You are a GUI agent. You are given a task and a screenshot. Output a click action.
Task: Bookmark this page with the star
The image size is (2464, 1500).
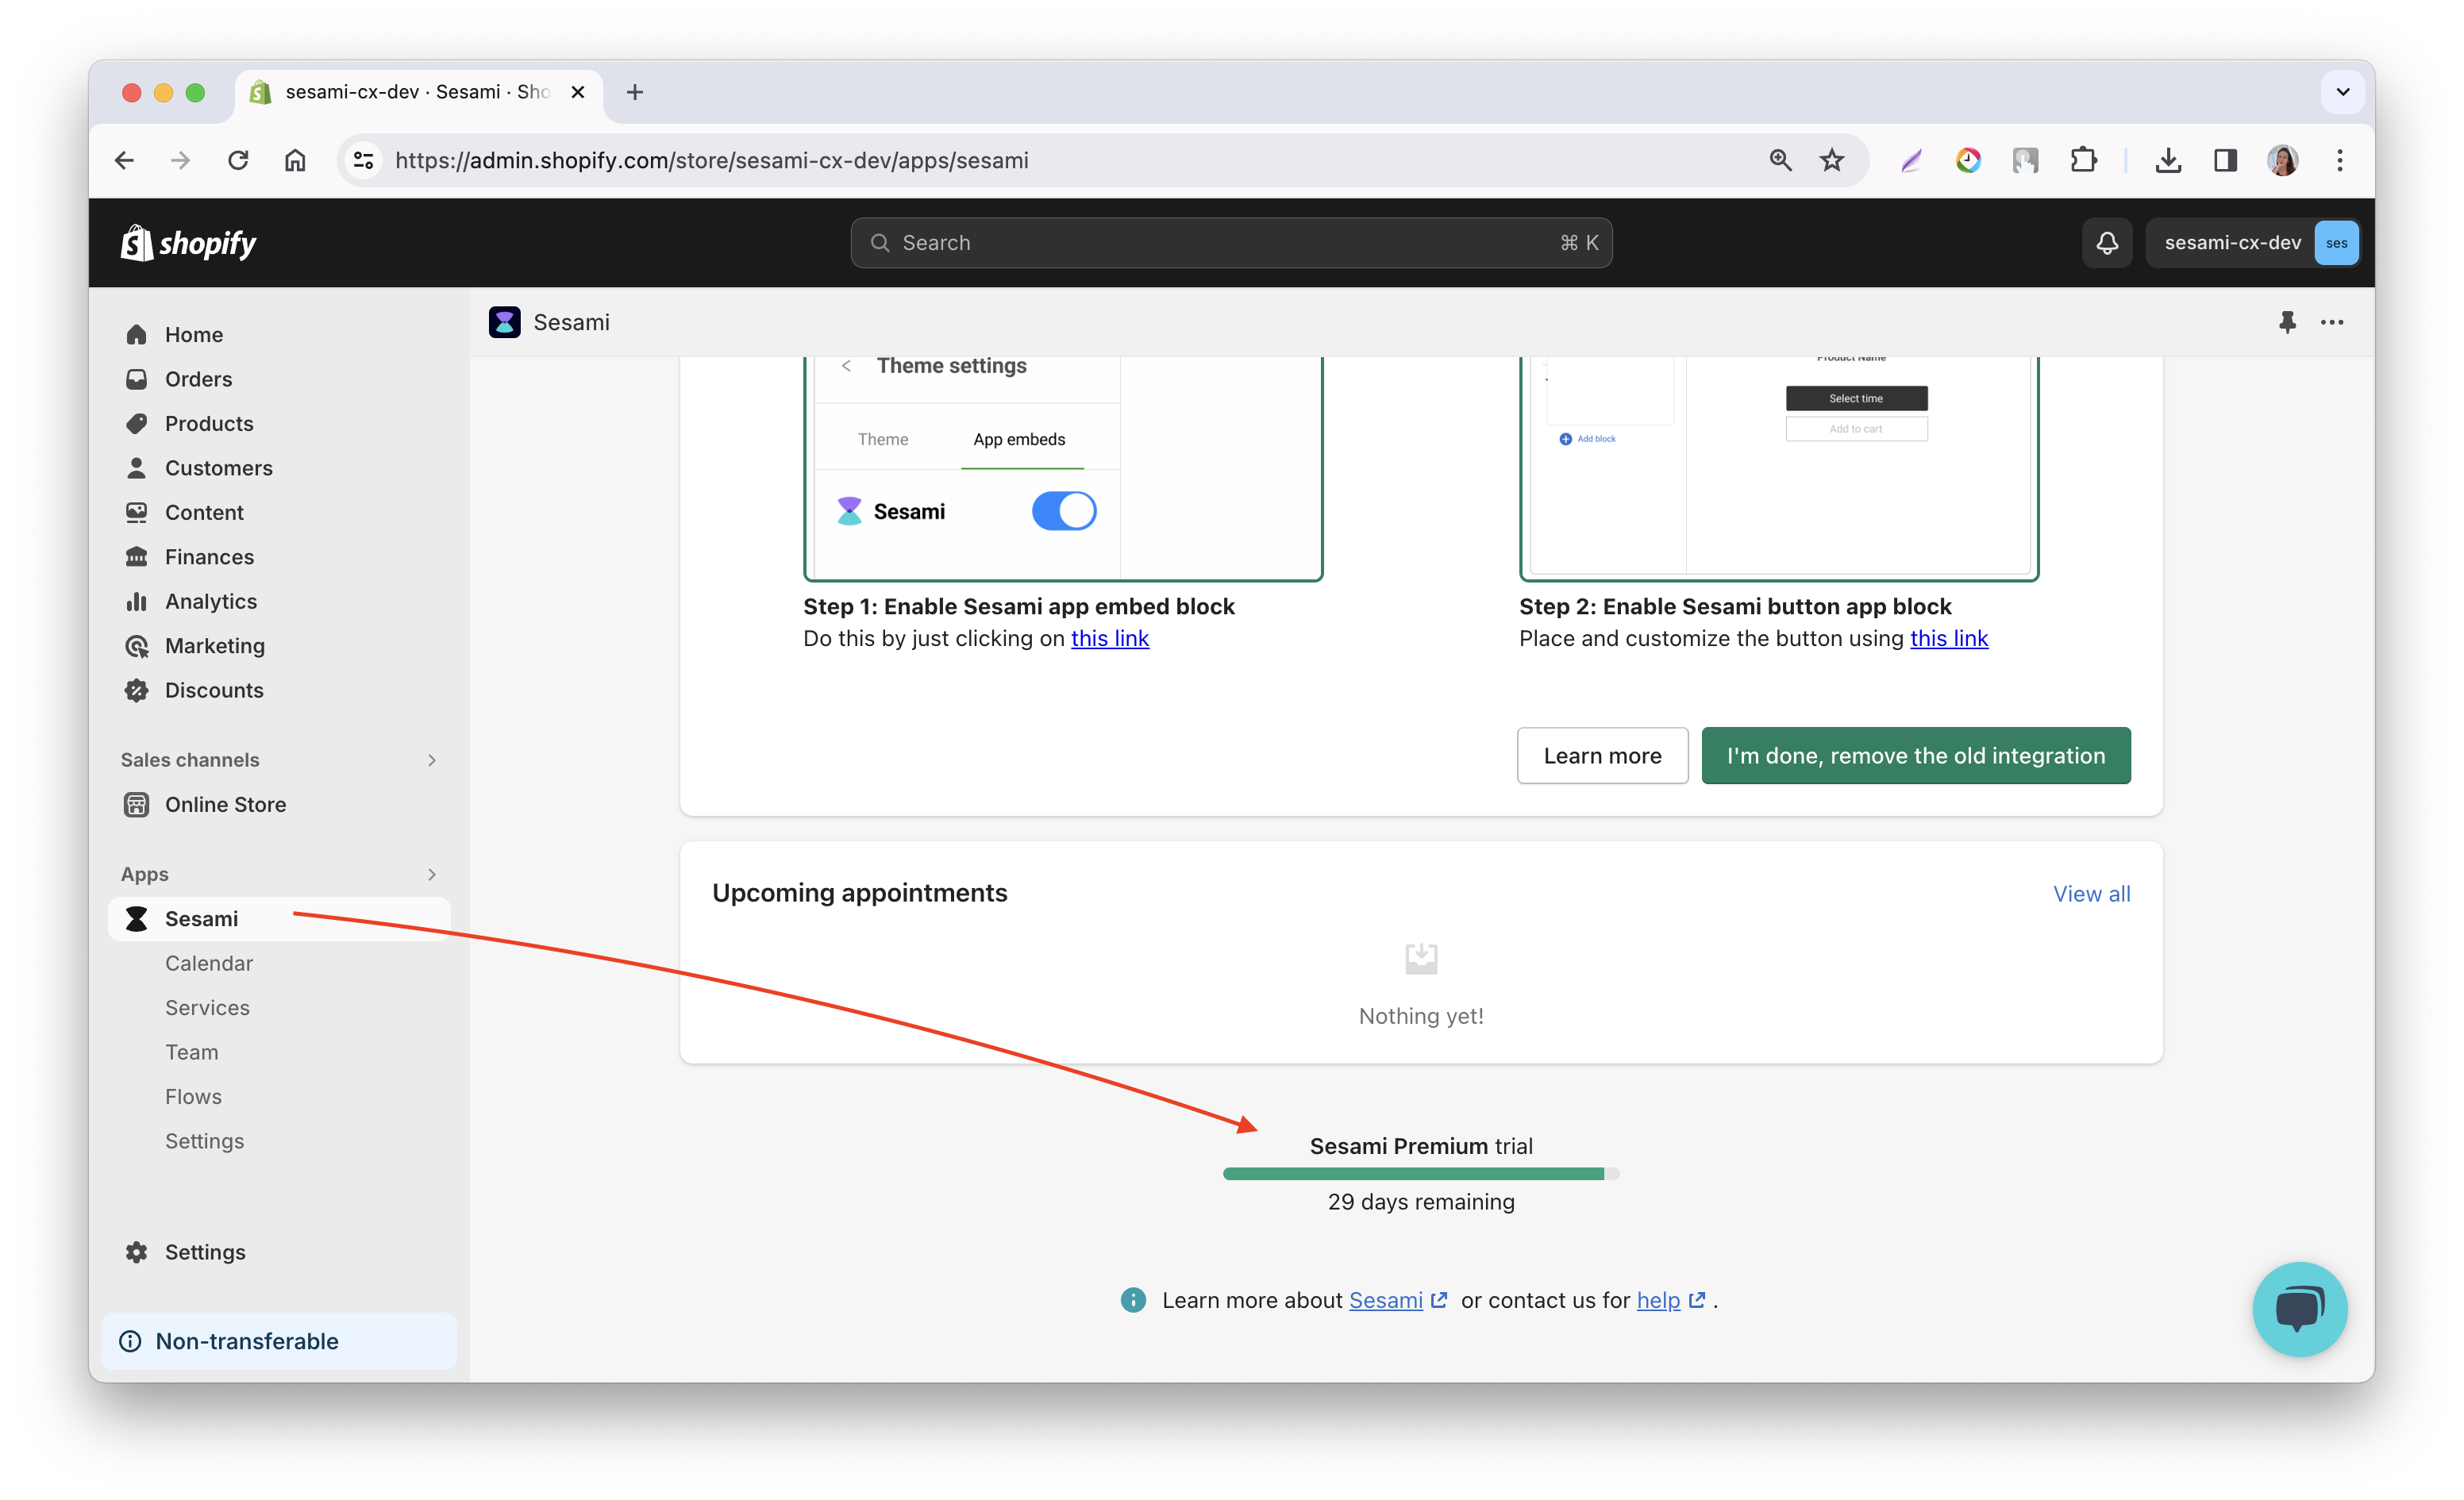pyautogui.click(x=1831, y=160)
